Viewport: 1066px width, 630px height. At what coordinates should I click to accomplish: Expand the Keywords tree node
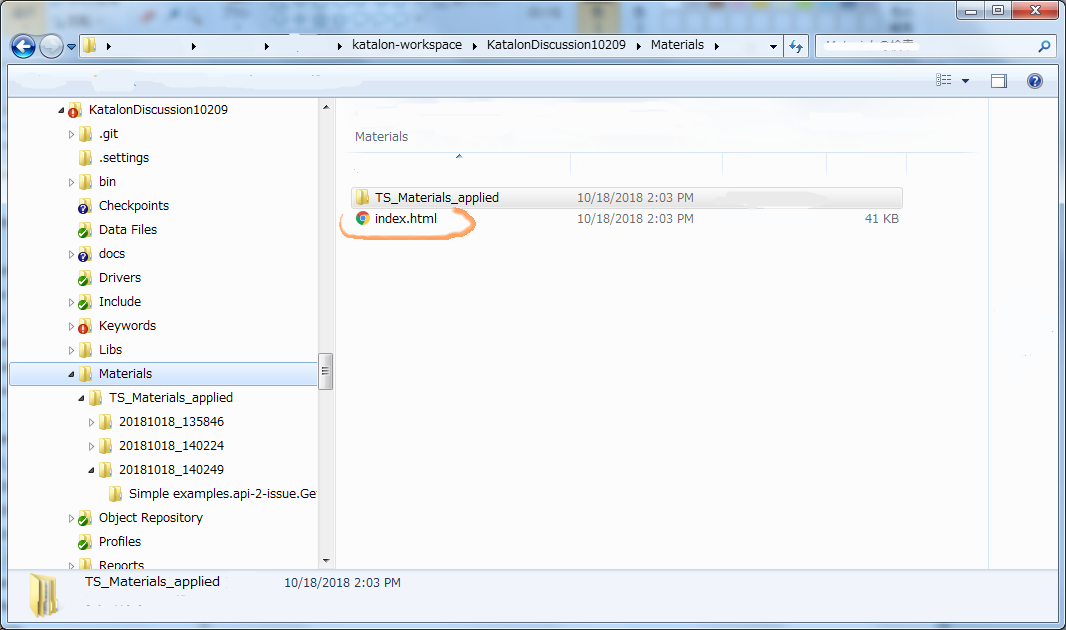point(71,326)
